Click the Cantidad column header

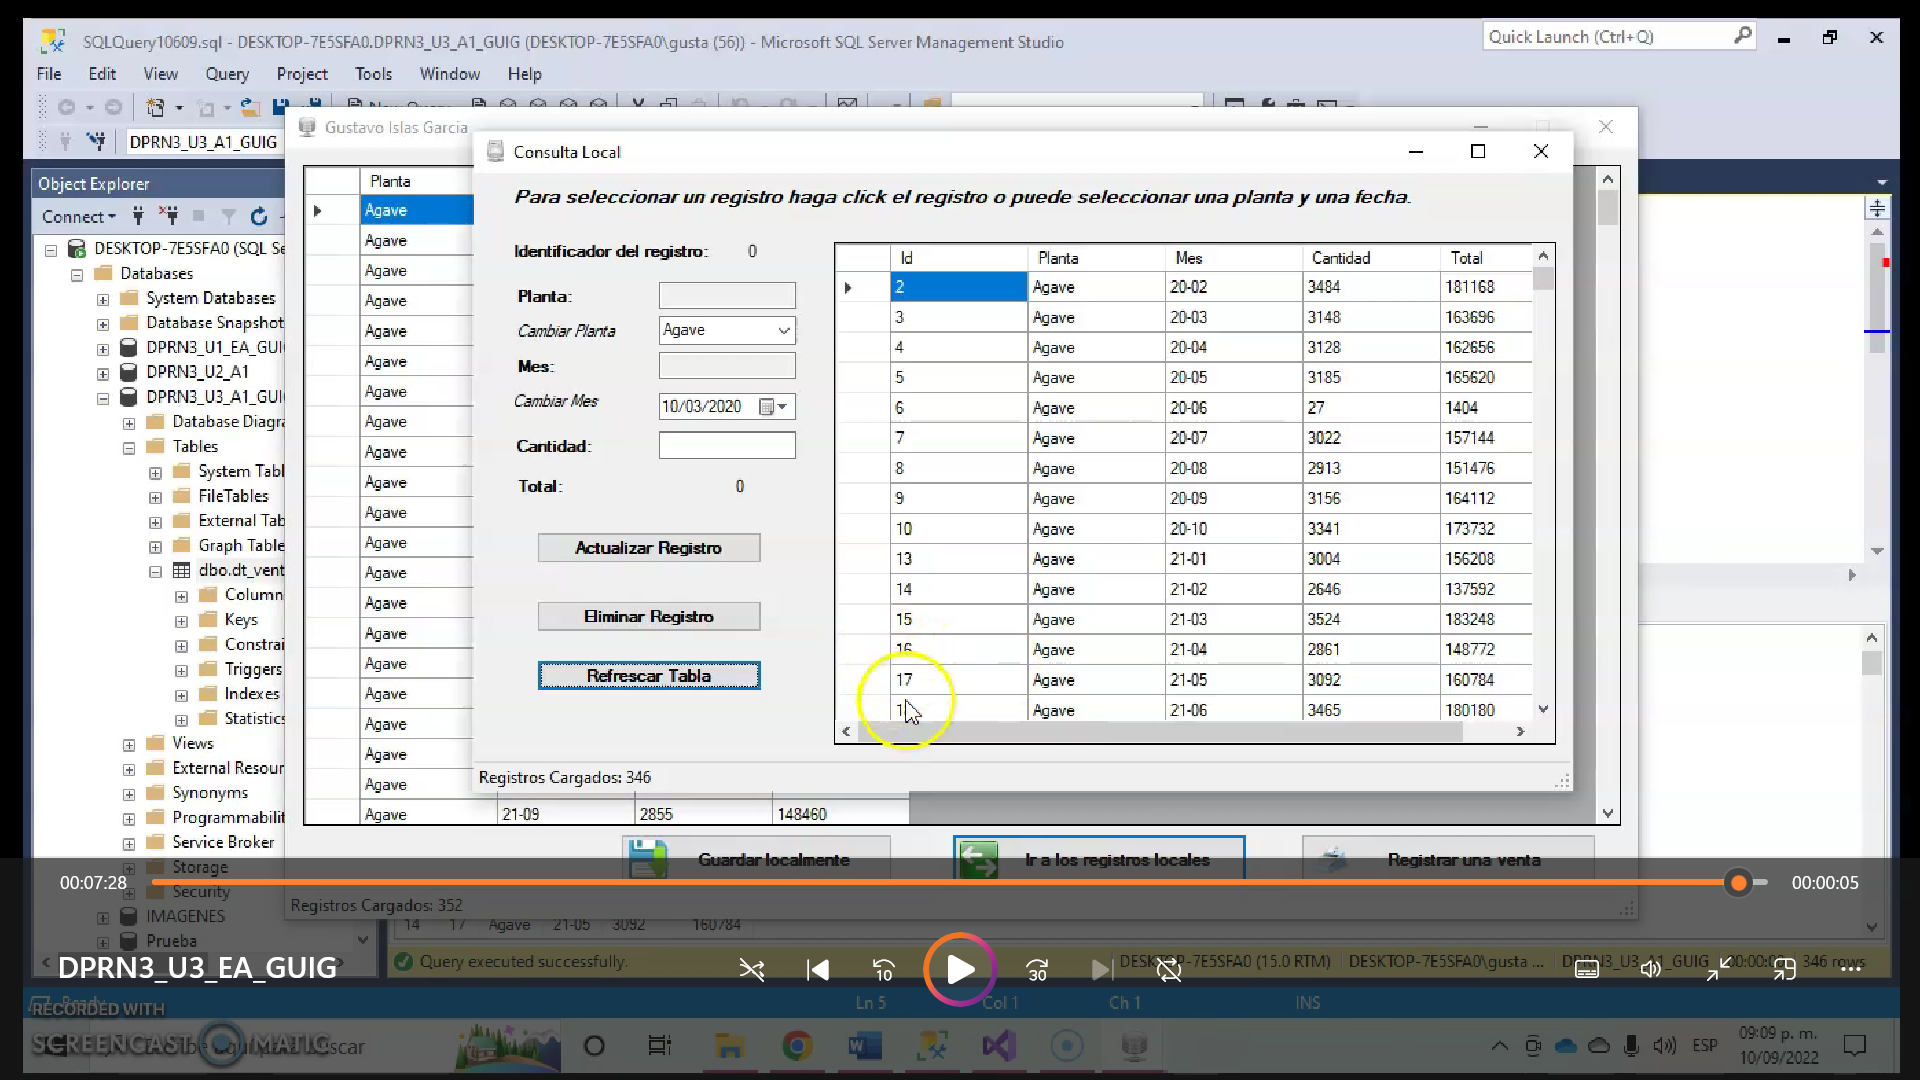(x=1371, y=258)
